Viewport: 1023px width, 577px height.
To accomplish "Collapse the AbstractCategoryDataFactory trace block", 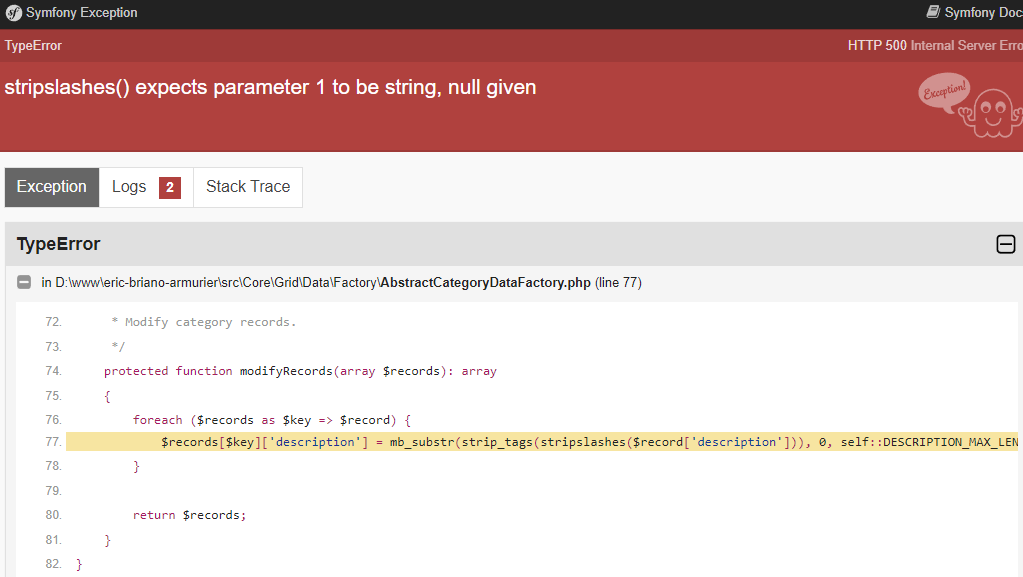I will point(23,282).
